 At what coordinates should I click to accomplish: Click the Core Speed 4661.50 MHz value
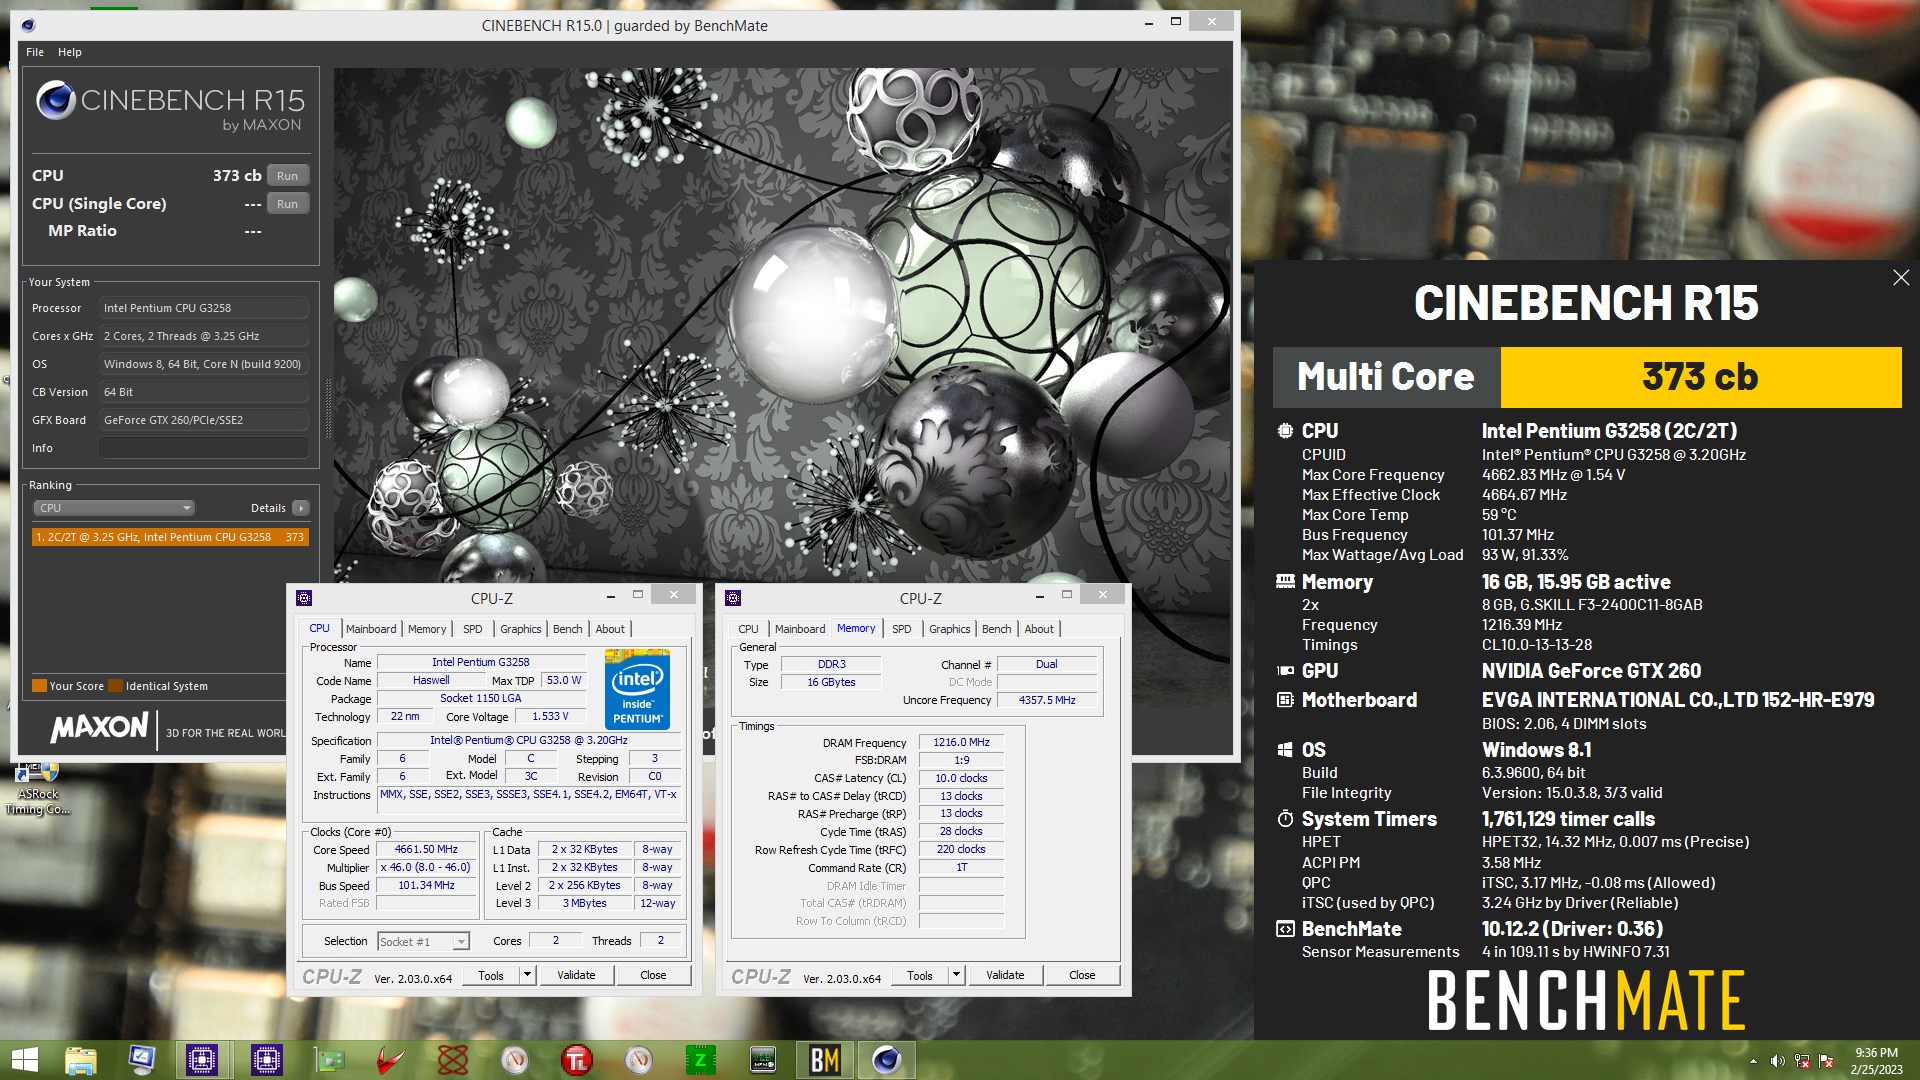[426, 849]
